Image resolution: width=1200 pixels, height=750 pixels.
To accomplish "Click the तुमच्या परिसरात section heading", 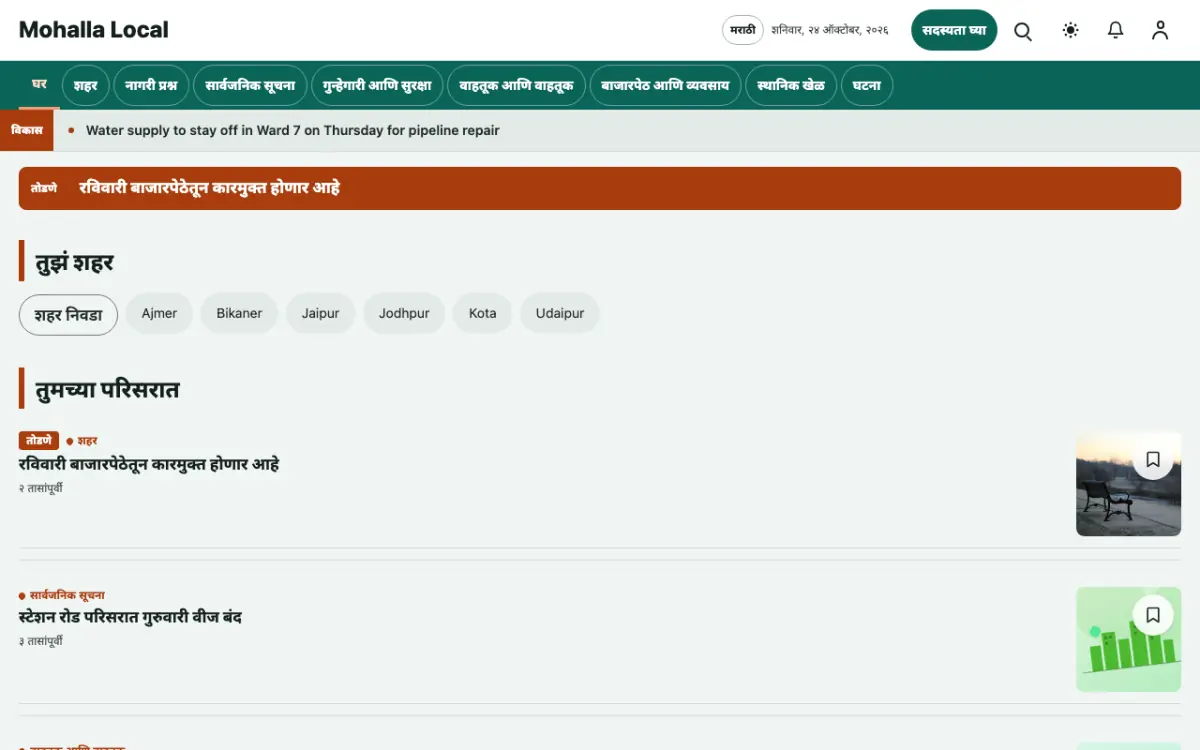I will (x=107, y=389).
